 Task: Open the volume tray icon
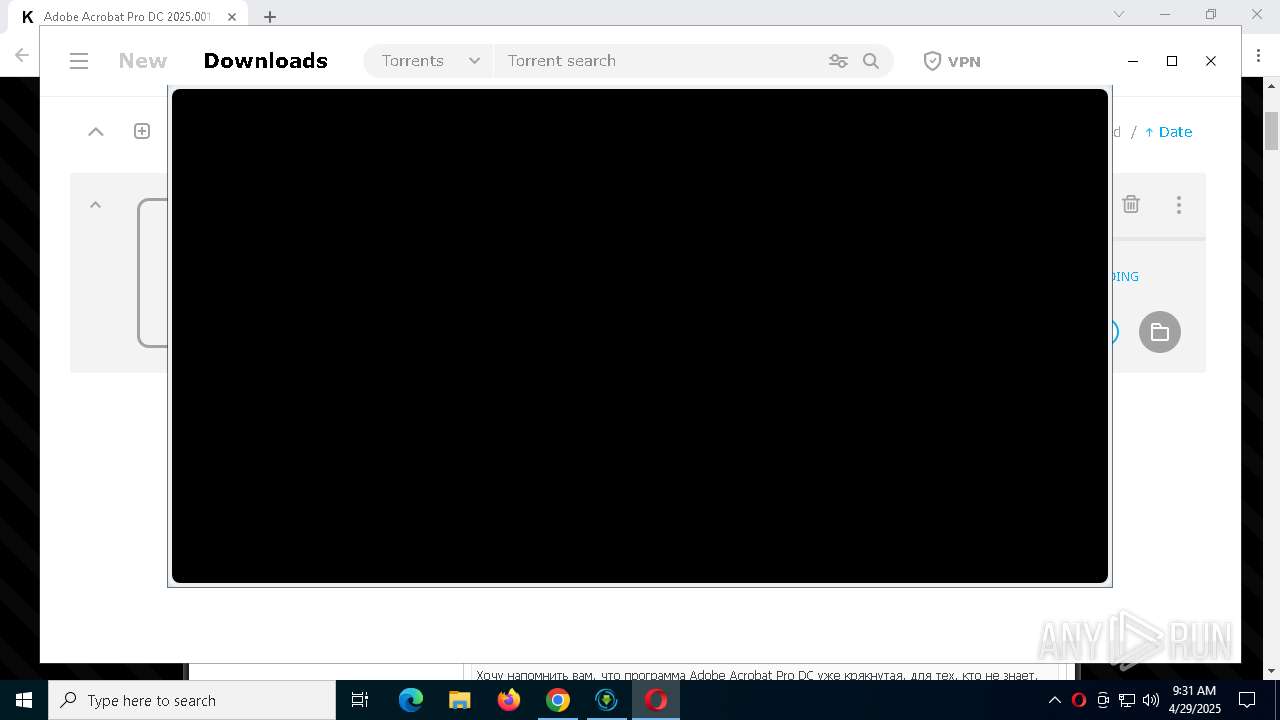(x=1151, y=700)
